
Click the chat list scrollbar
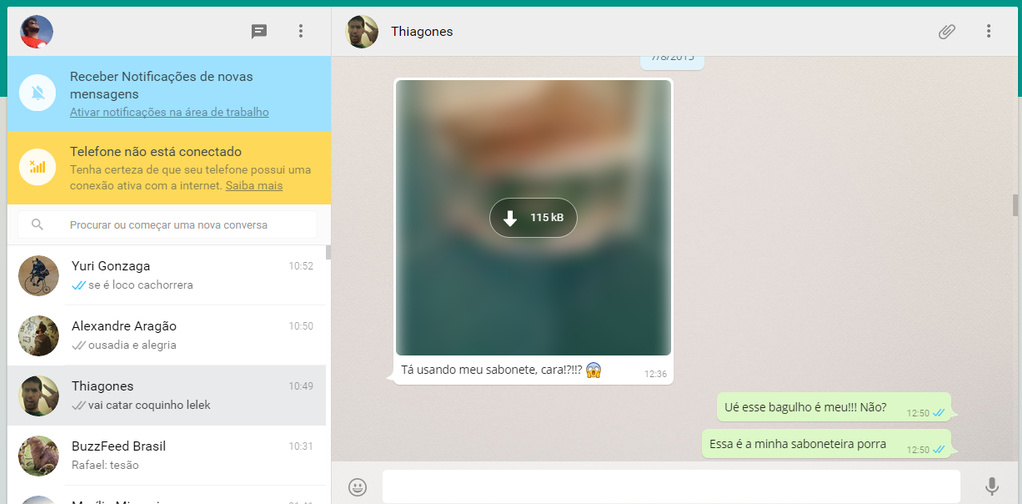point(328,252)
